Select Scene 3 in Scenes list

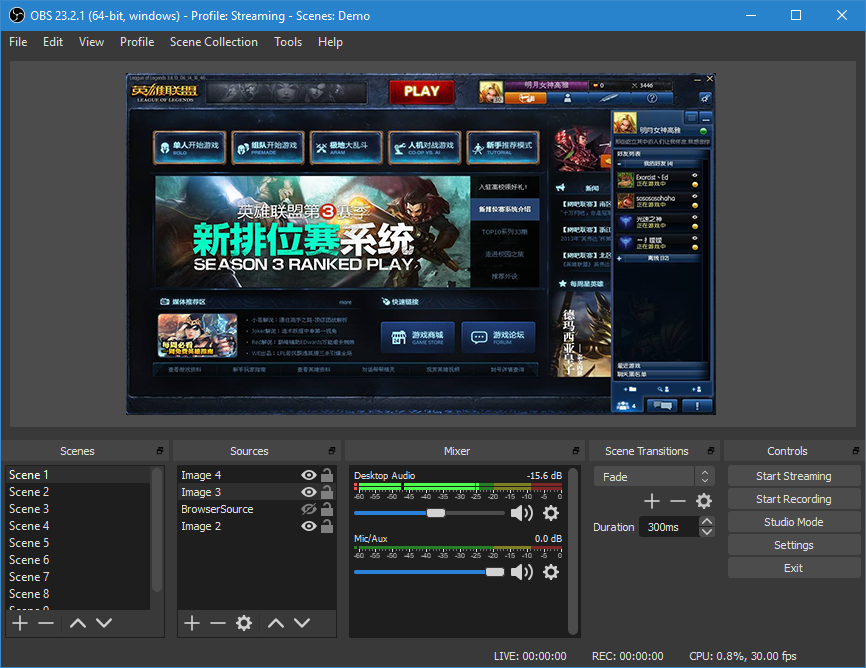pos(78,509)
